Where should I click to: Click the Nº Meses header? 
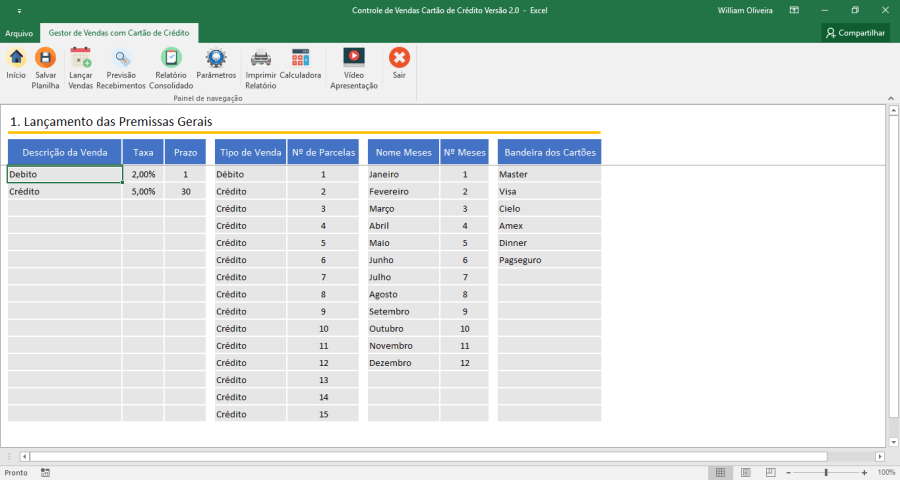pyautogui.click(x=465, y=152)
